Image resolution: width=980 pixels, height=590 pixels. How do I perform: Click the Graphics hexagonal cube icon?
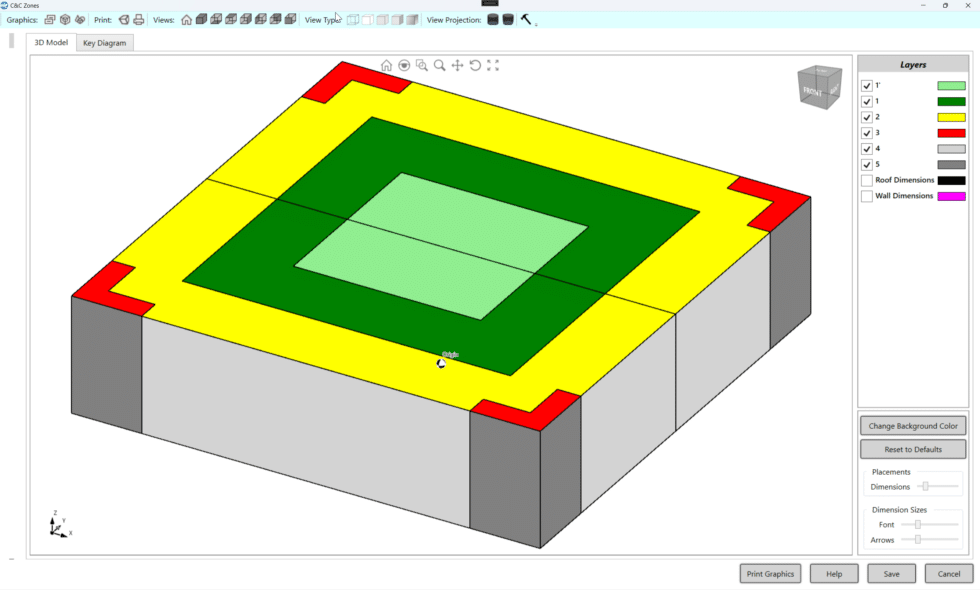tap(65, 20)
